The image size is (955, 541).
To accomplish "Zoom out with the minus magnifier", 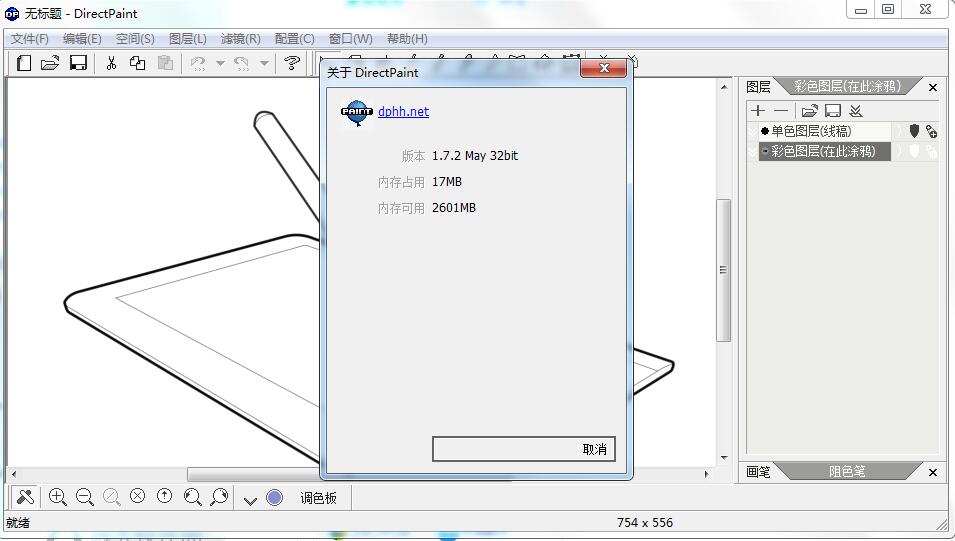I will tap(85, 497).
